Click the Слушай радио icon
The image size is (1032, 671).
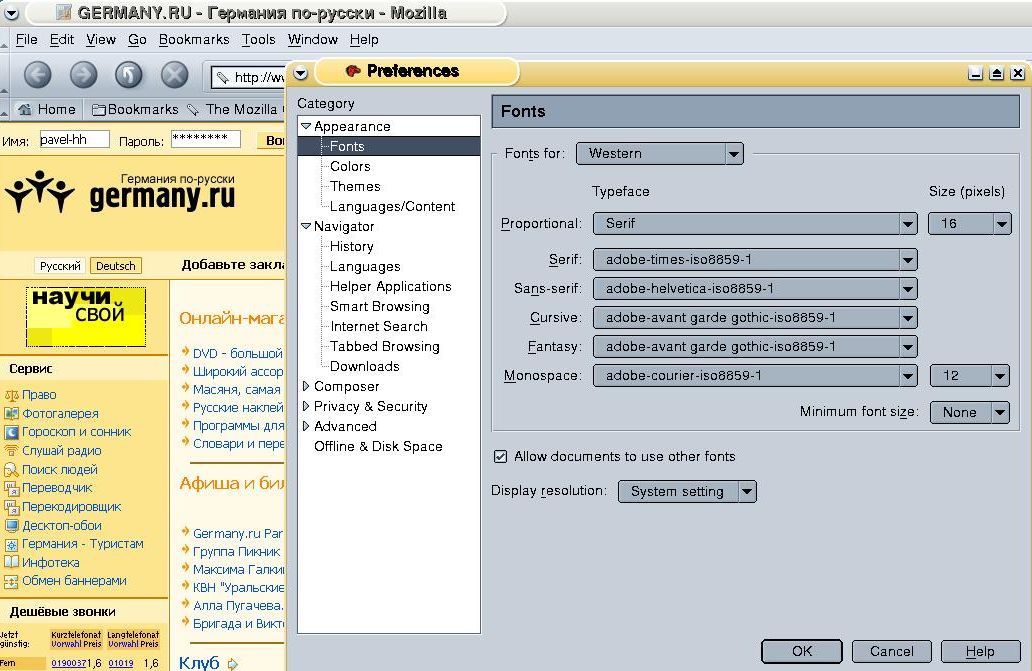(11, 451)
